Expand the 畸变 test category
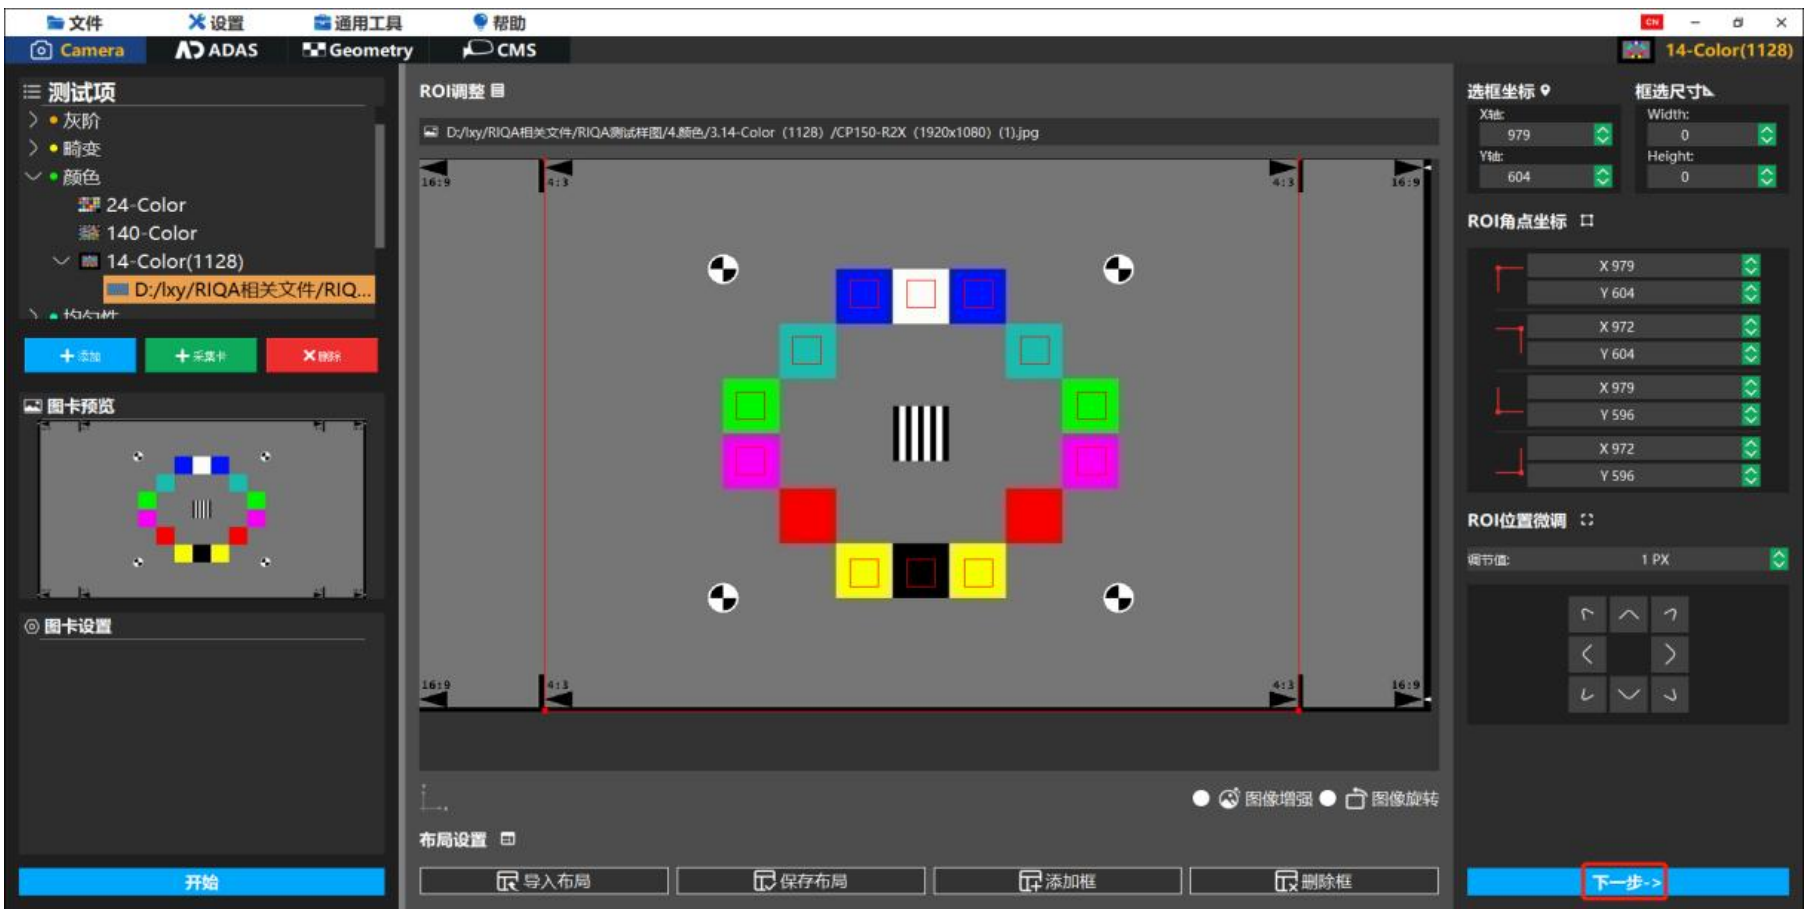This screenshot has height=910, width=1809. 33,148
